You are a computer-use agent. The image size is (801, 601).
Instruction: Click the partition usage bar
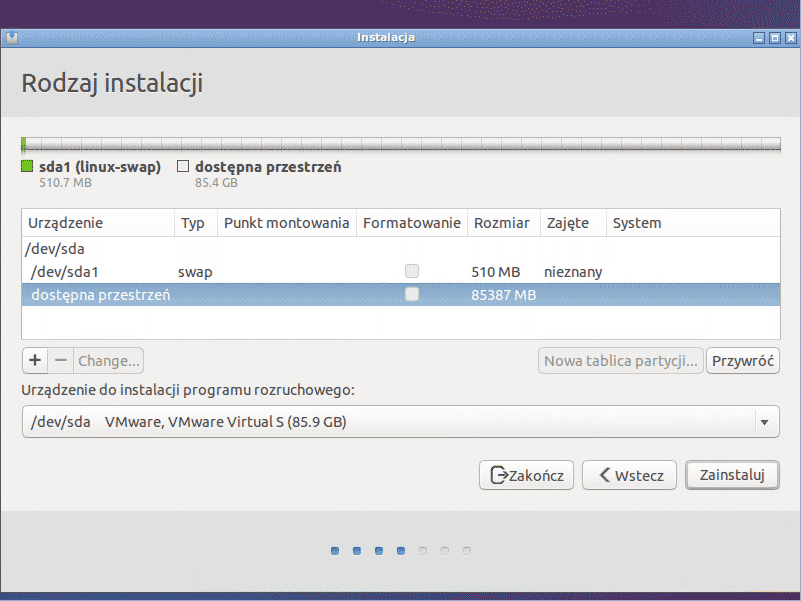click(x=400, y=145)
